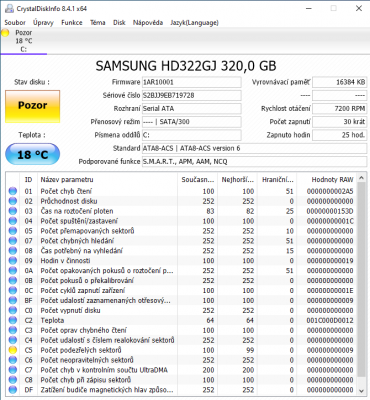Viewport: 370px width, 400px height.
Task: Click the Hraniční... column header
Action: point(277,180)
